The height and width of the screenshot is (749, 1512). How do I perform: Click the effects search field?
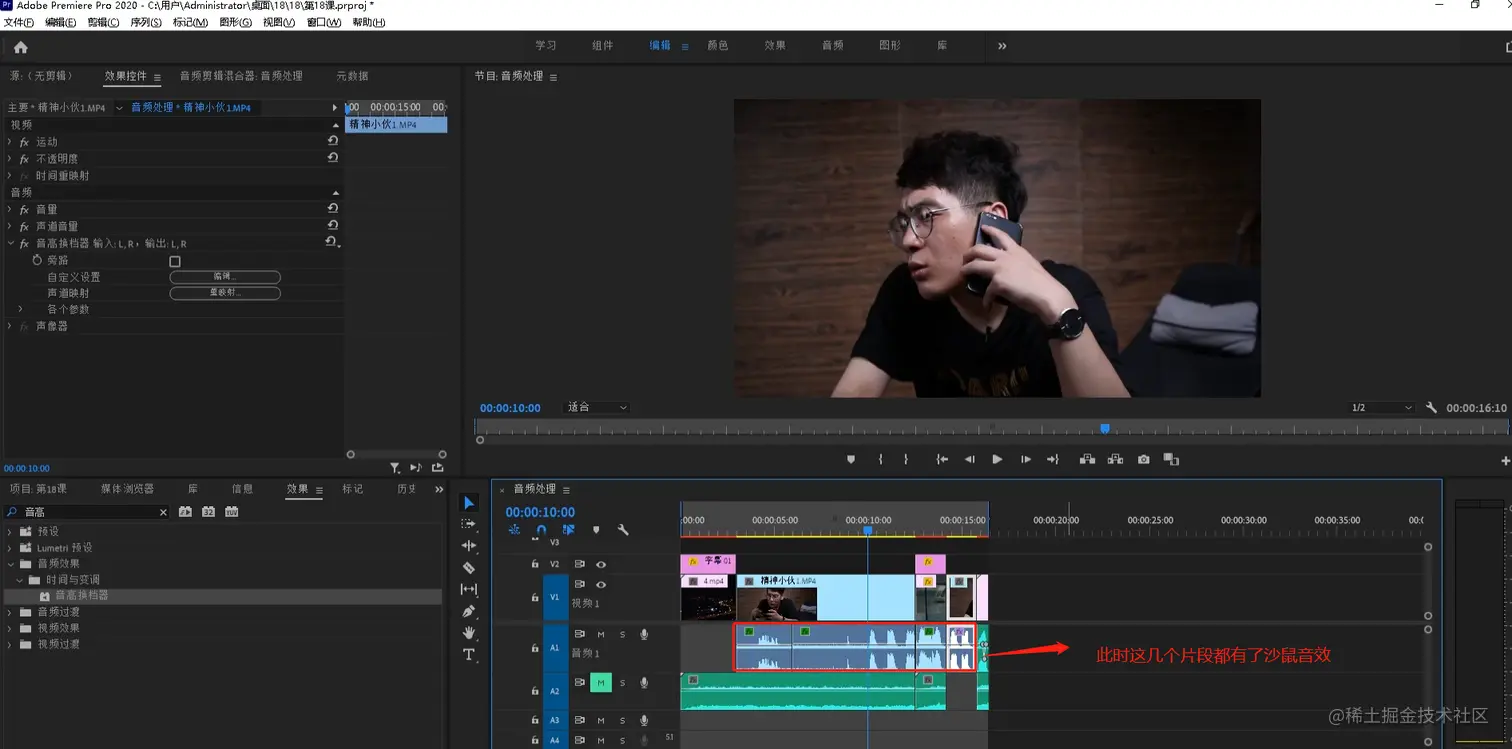[x=87, y=512]
